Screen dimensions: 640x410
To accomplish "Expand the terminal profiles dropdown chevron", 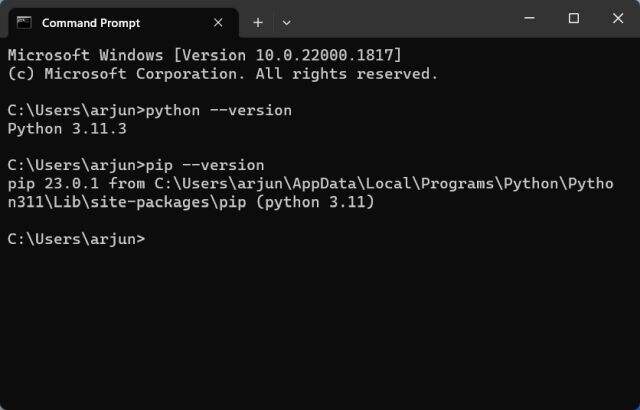I will coord(287,22).
